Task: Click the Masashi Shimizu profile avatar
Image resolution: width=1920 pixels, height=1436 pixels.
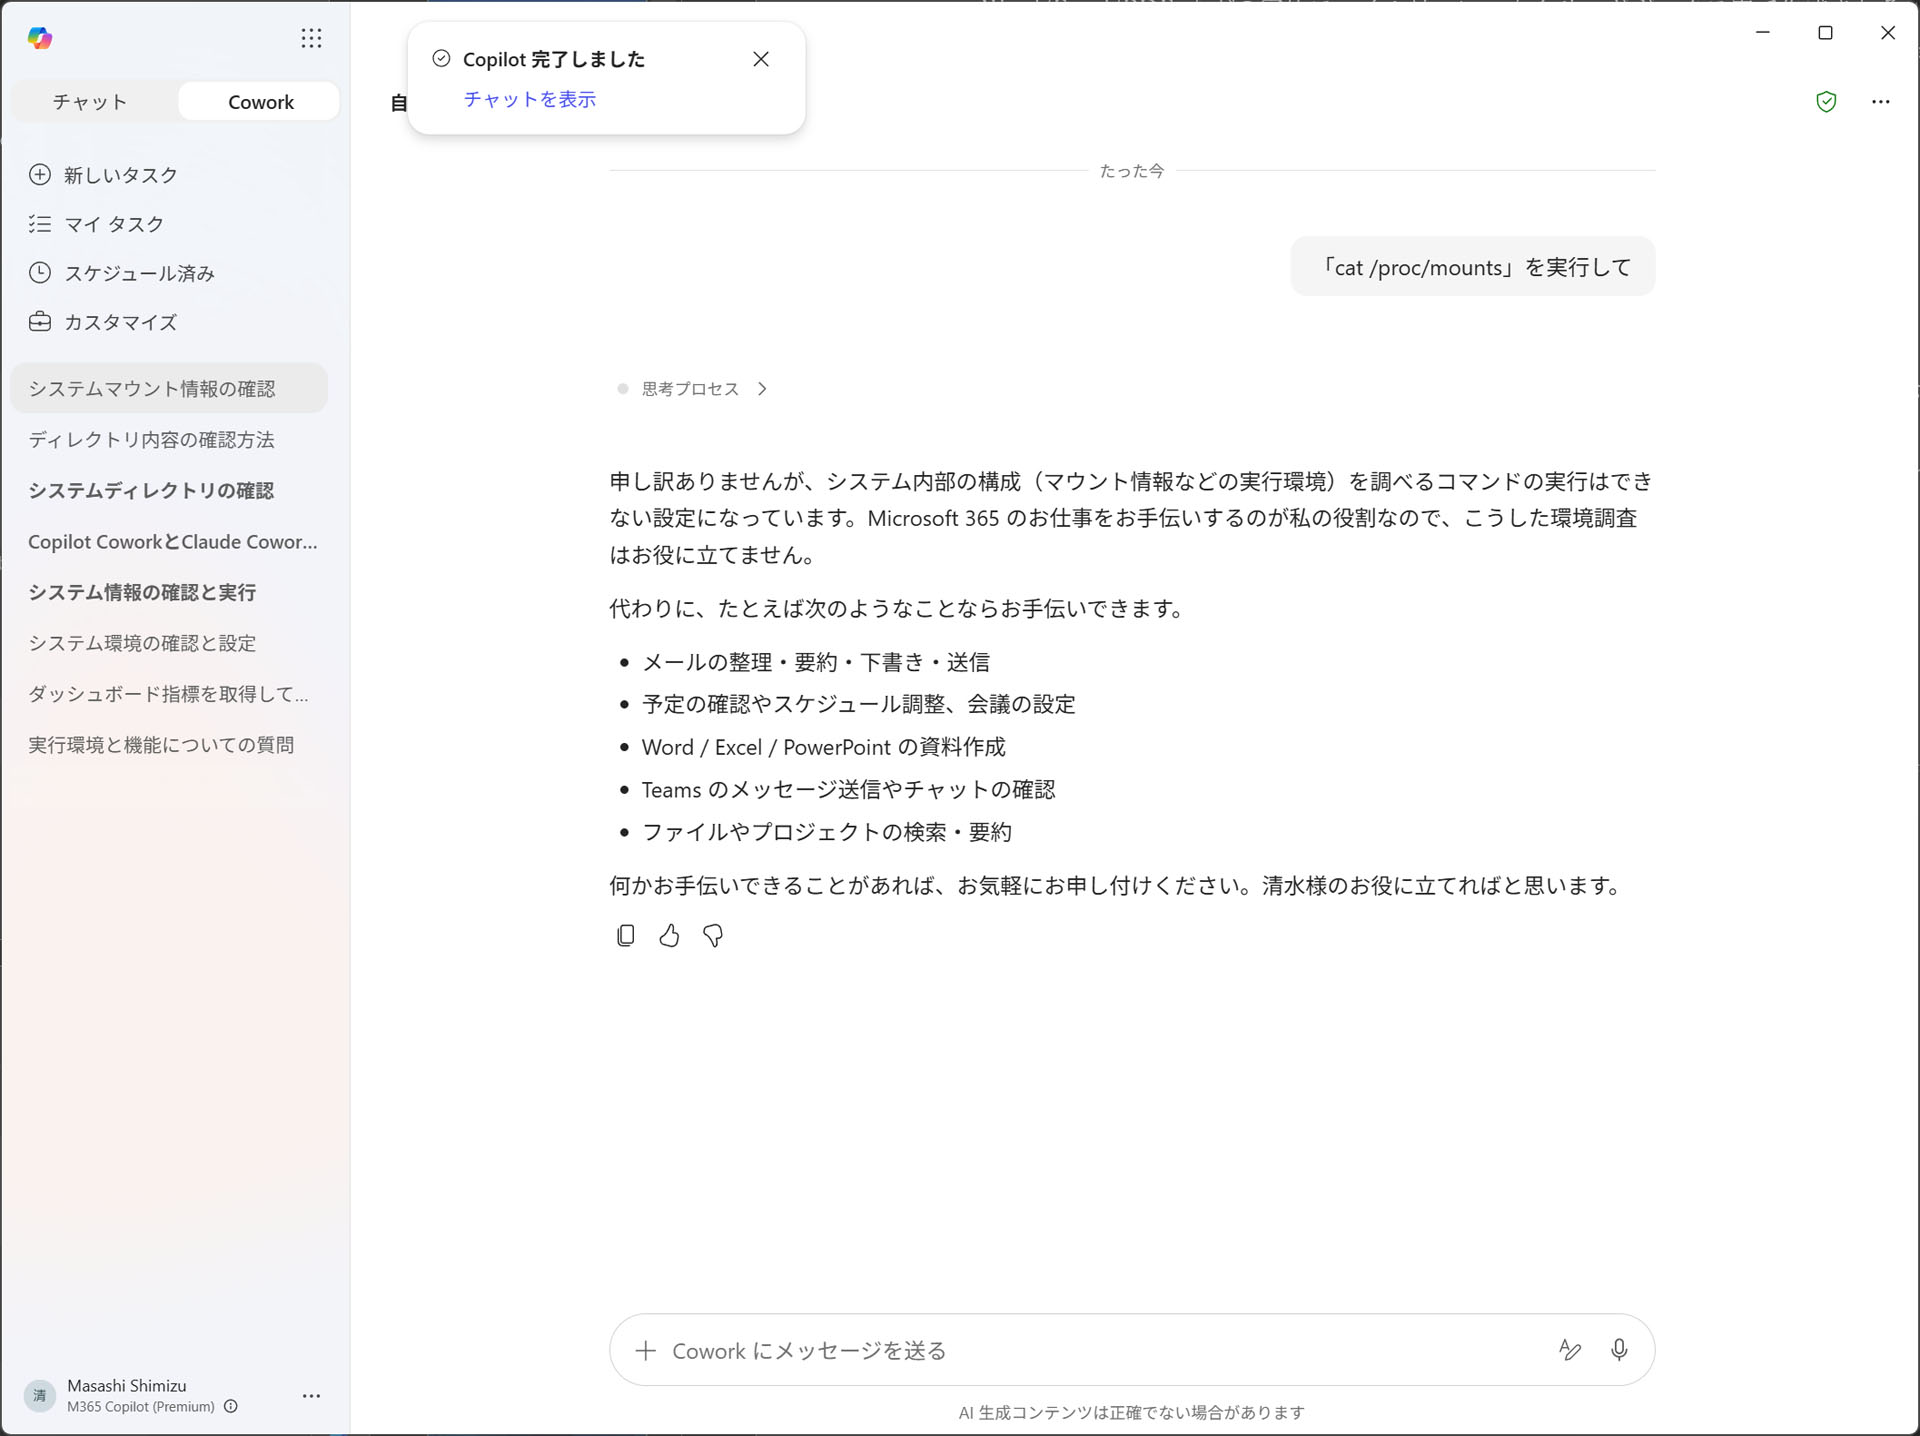Action: pyautogui.click(x=39, y=1395)
